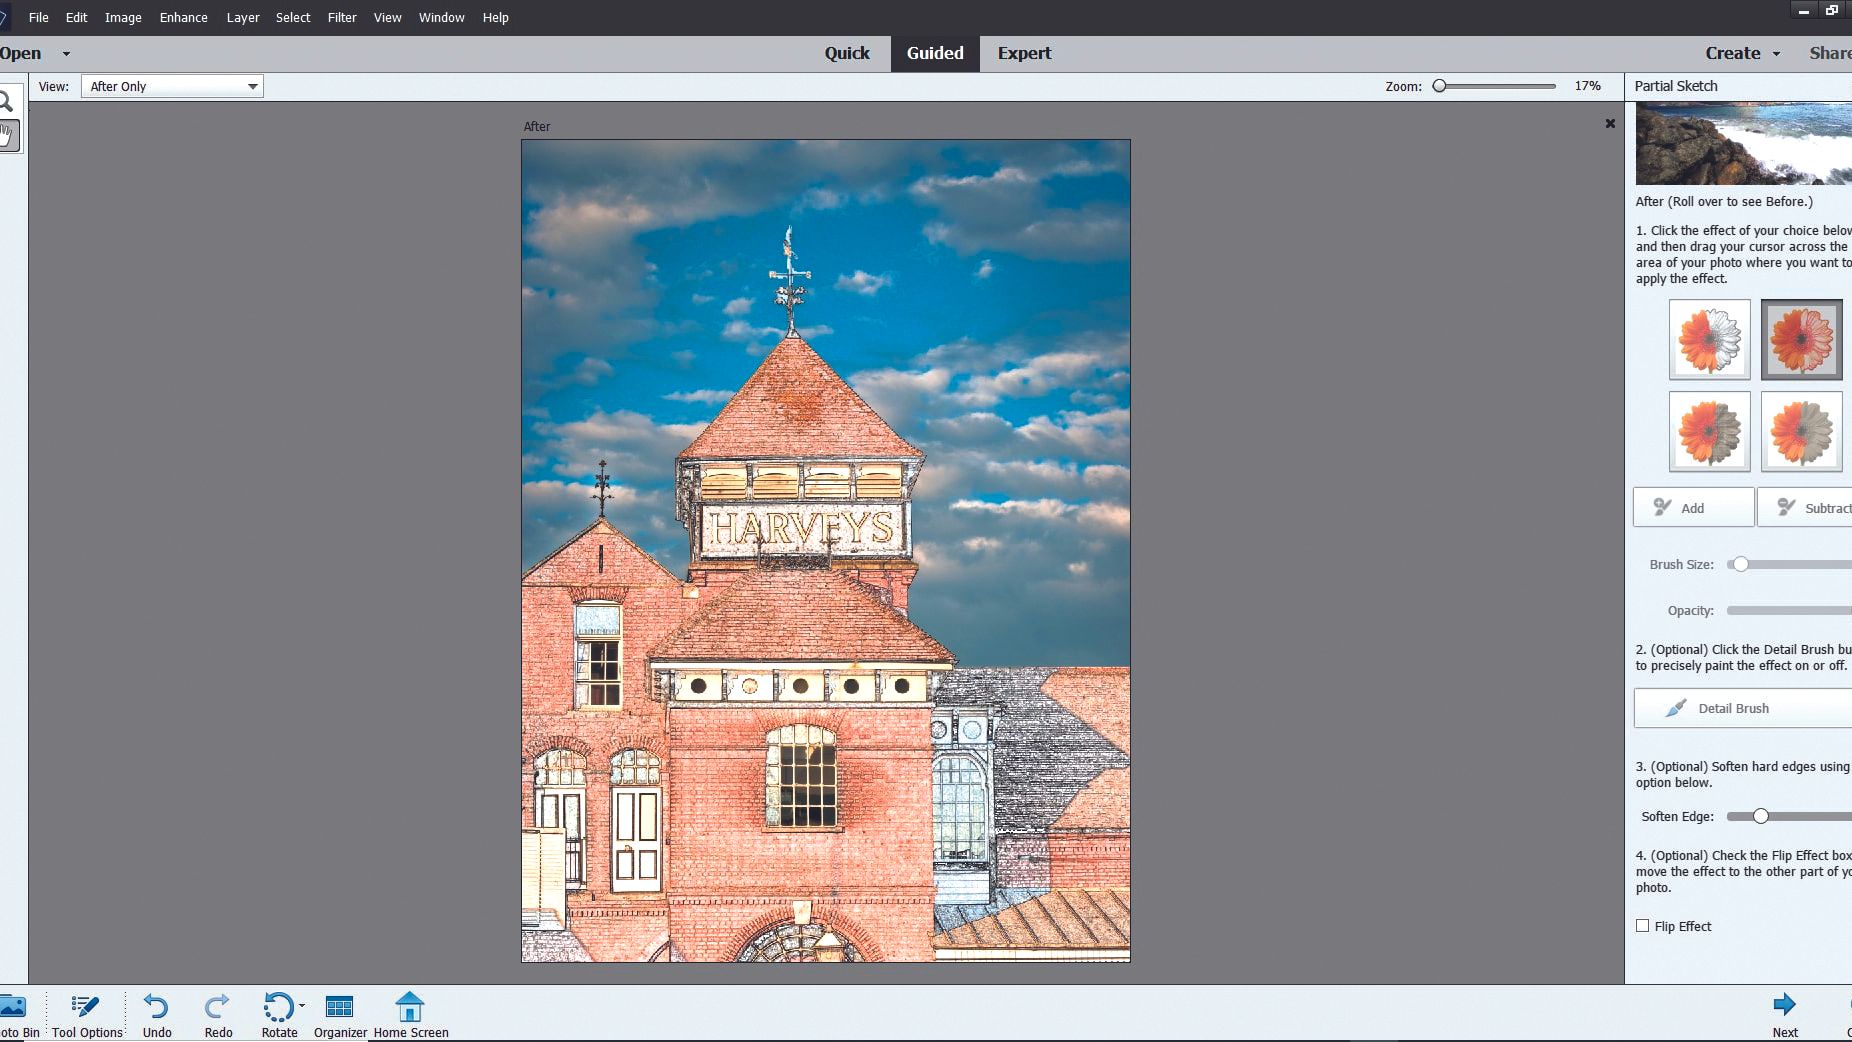This screenshot has width=1852, height=1042.
Task: Click the Partial Sketch panel title
Action: [x=1676, y=86]
